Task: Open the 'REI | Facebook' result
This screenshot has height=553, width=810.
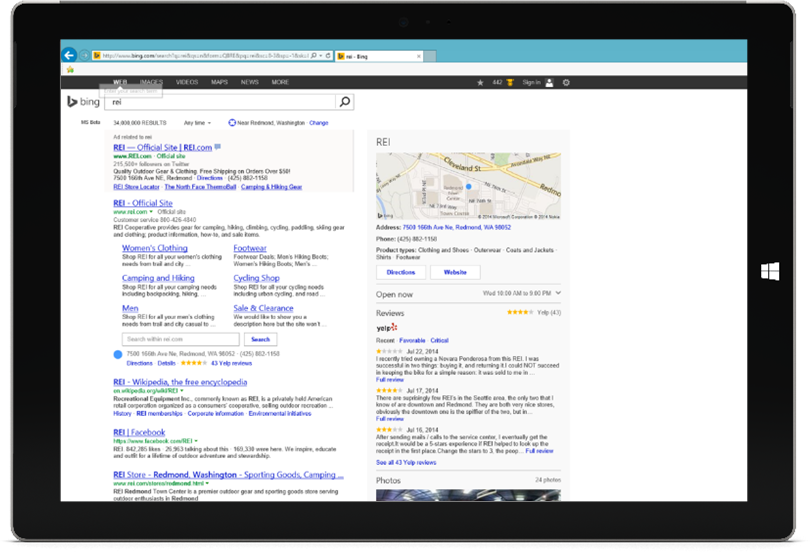Action: 139,432
